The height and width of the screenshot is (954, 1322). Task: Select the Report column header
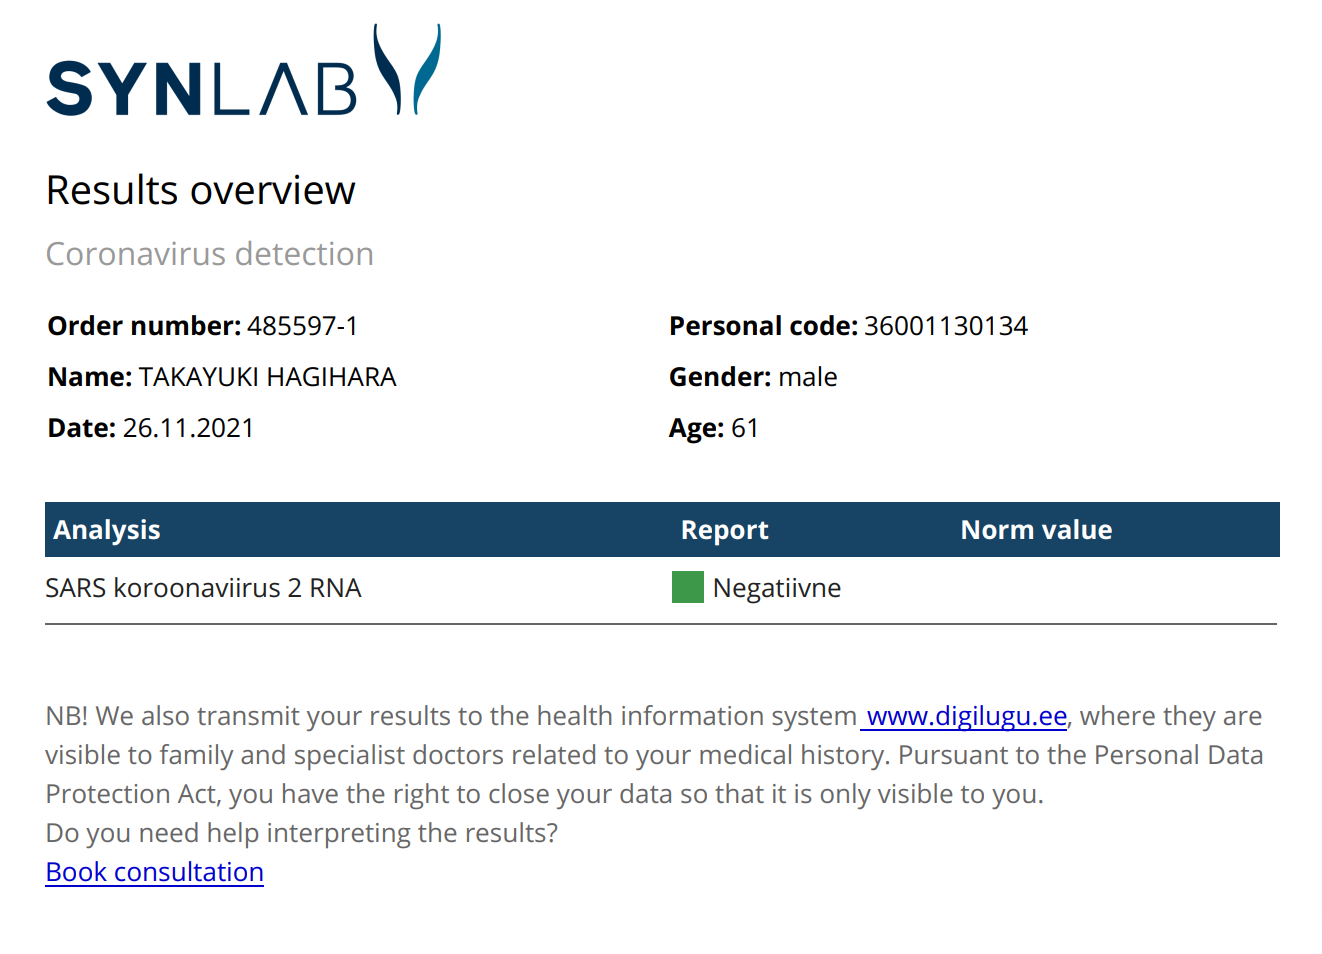click(x=725, y=530)
